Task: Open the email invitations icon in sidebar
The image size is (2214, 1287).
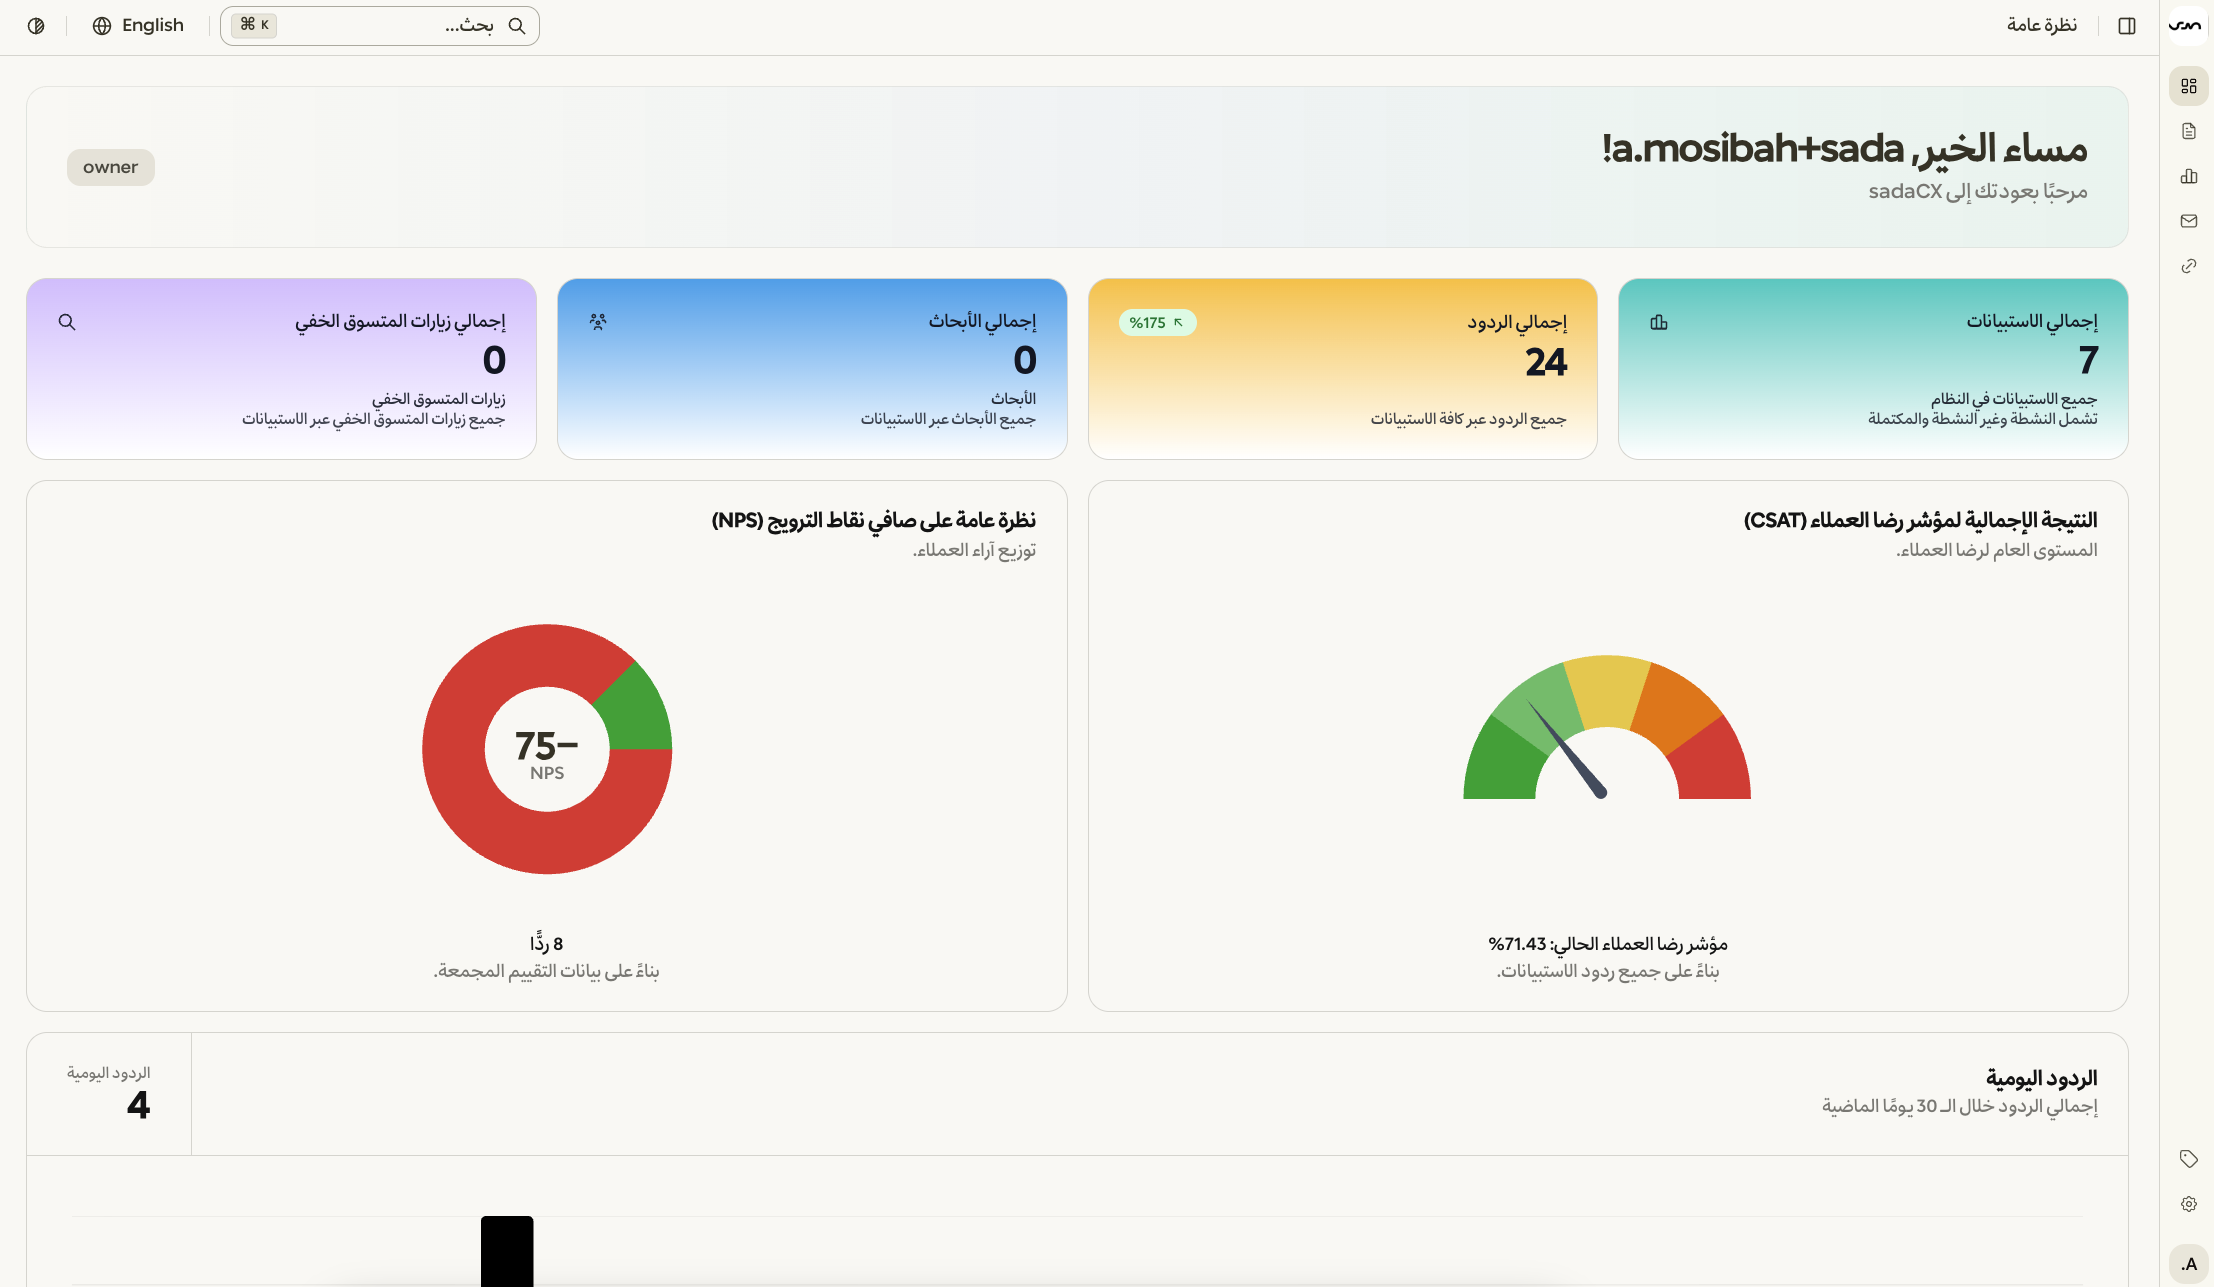Action: (x=2189, y=221)
